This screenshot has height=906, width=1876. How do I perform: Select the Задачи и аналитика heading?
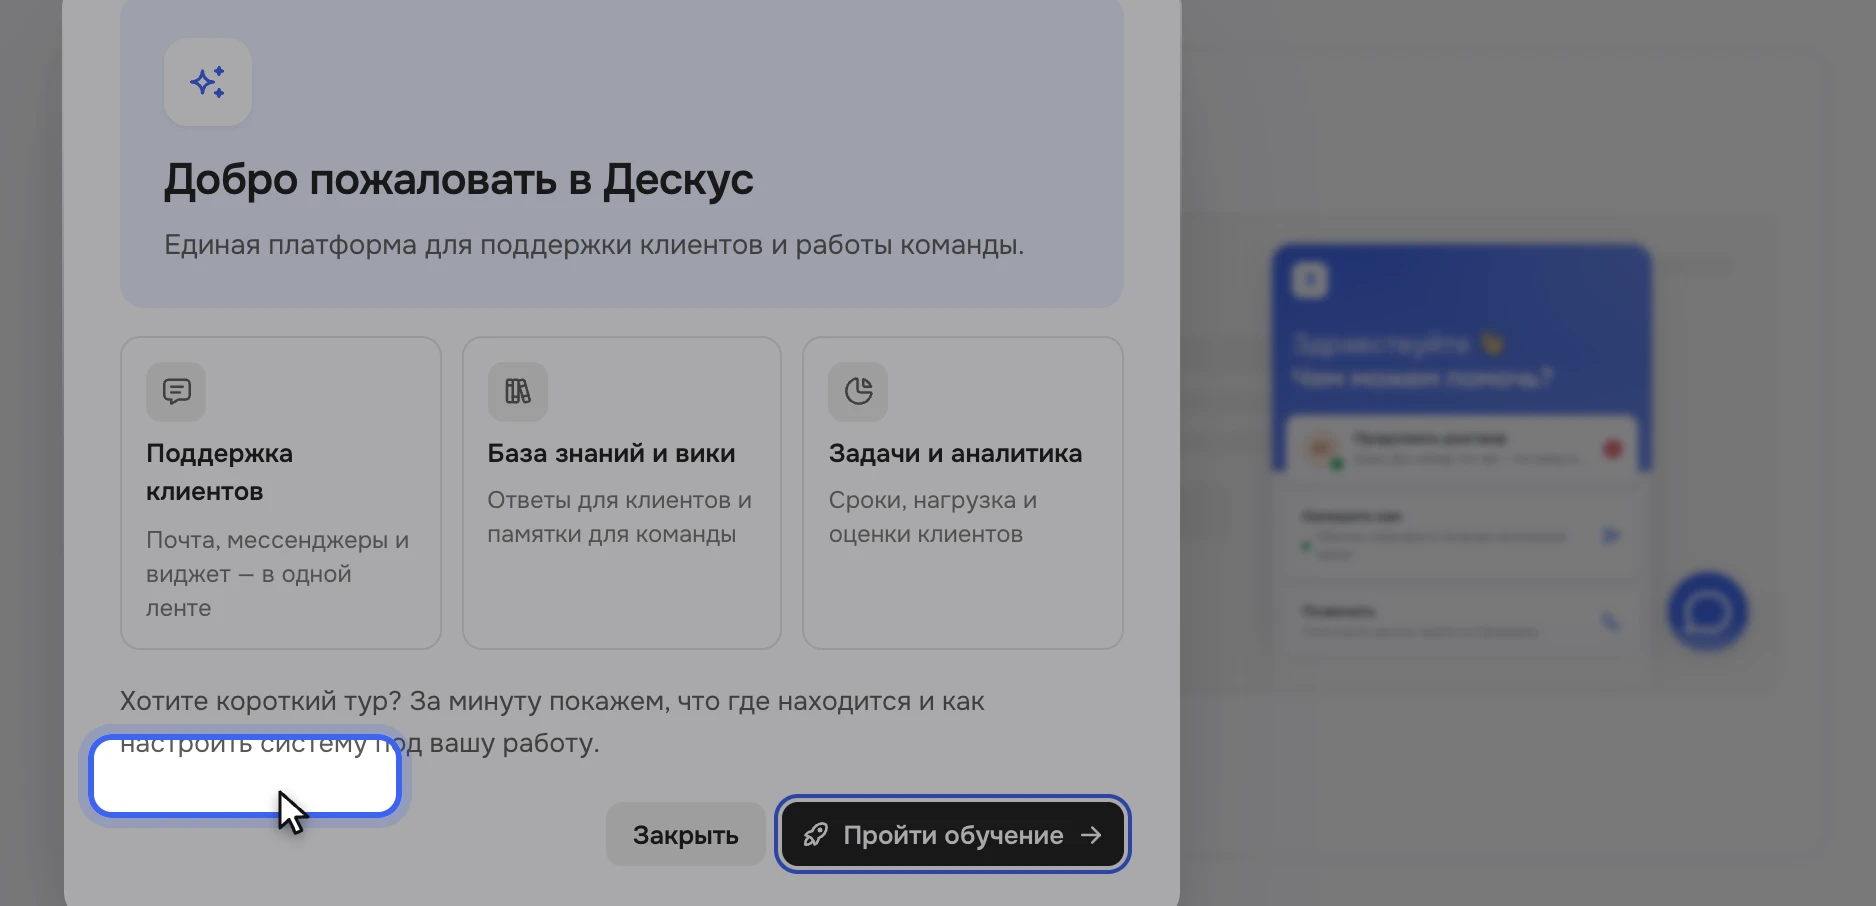click(955, 453)
